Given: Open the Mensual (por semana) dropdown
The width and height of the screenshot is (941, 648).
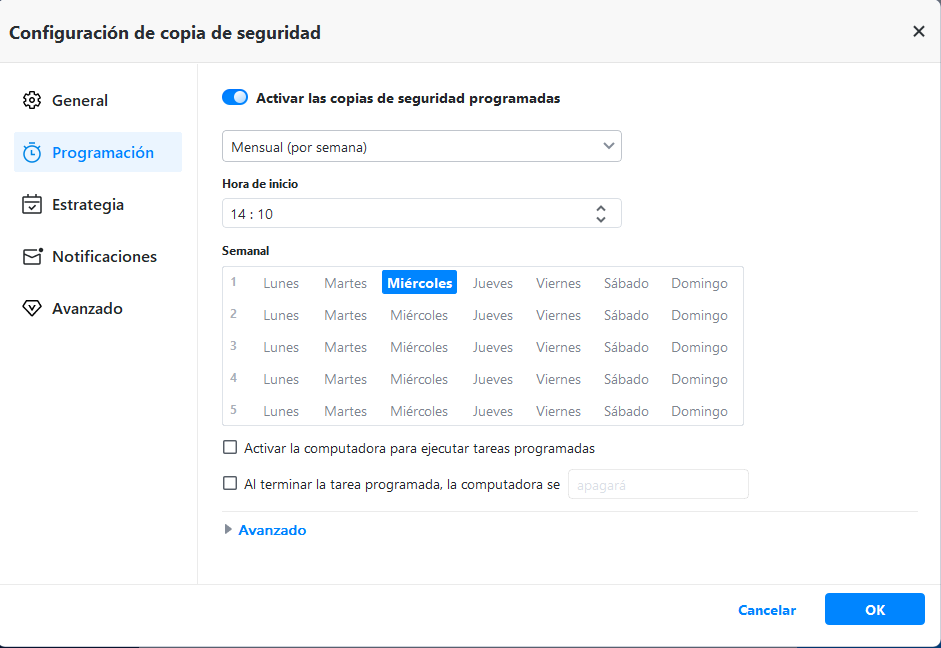Looking at the screenshot, I should (x=421, y=147).
